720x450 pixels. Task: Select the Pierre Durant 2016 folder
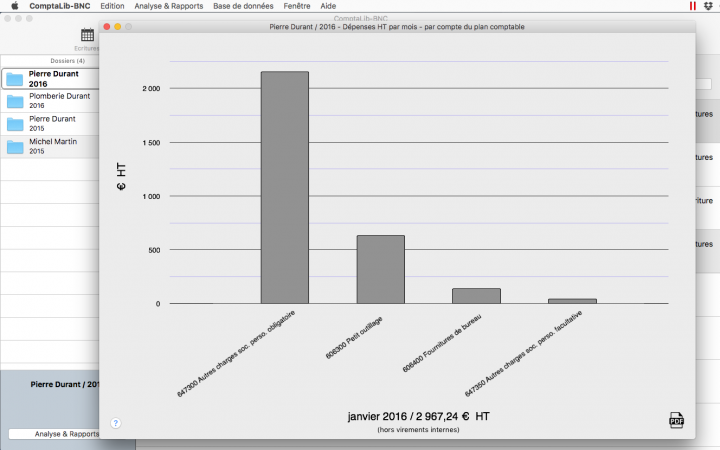[50, 79]
